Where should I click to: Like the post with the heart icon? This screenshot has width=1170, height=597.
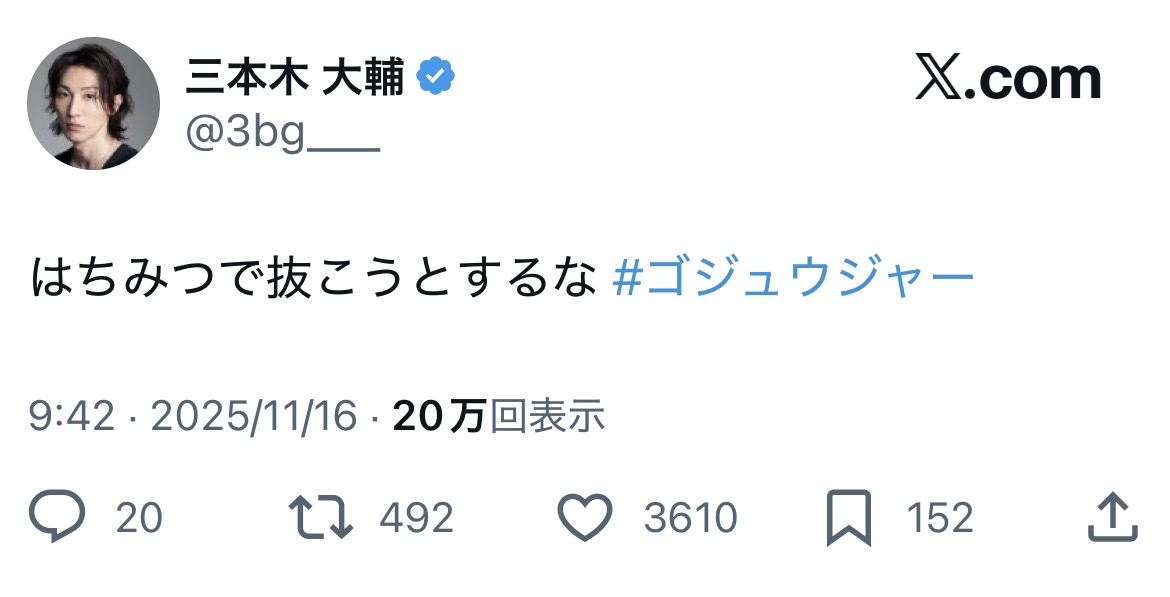coord(584,519)
